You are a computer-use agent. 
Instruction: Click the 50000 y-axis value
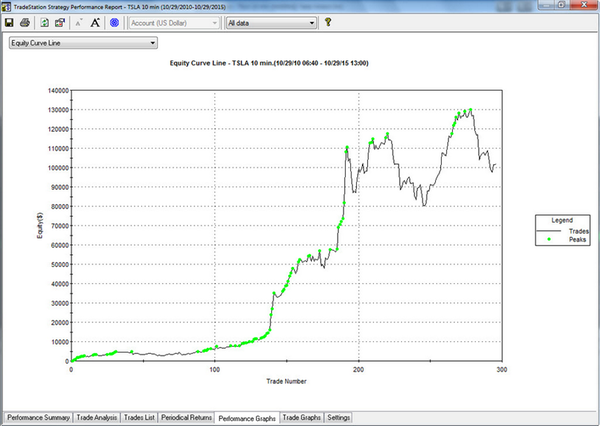[60, 264]
